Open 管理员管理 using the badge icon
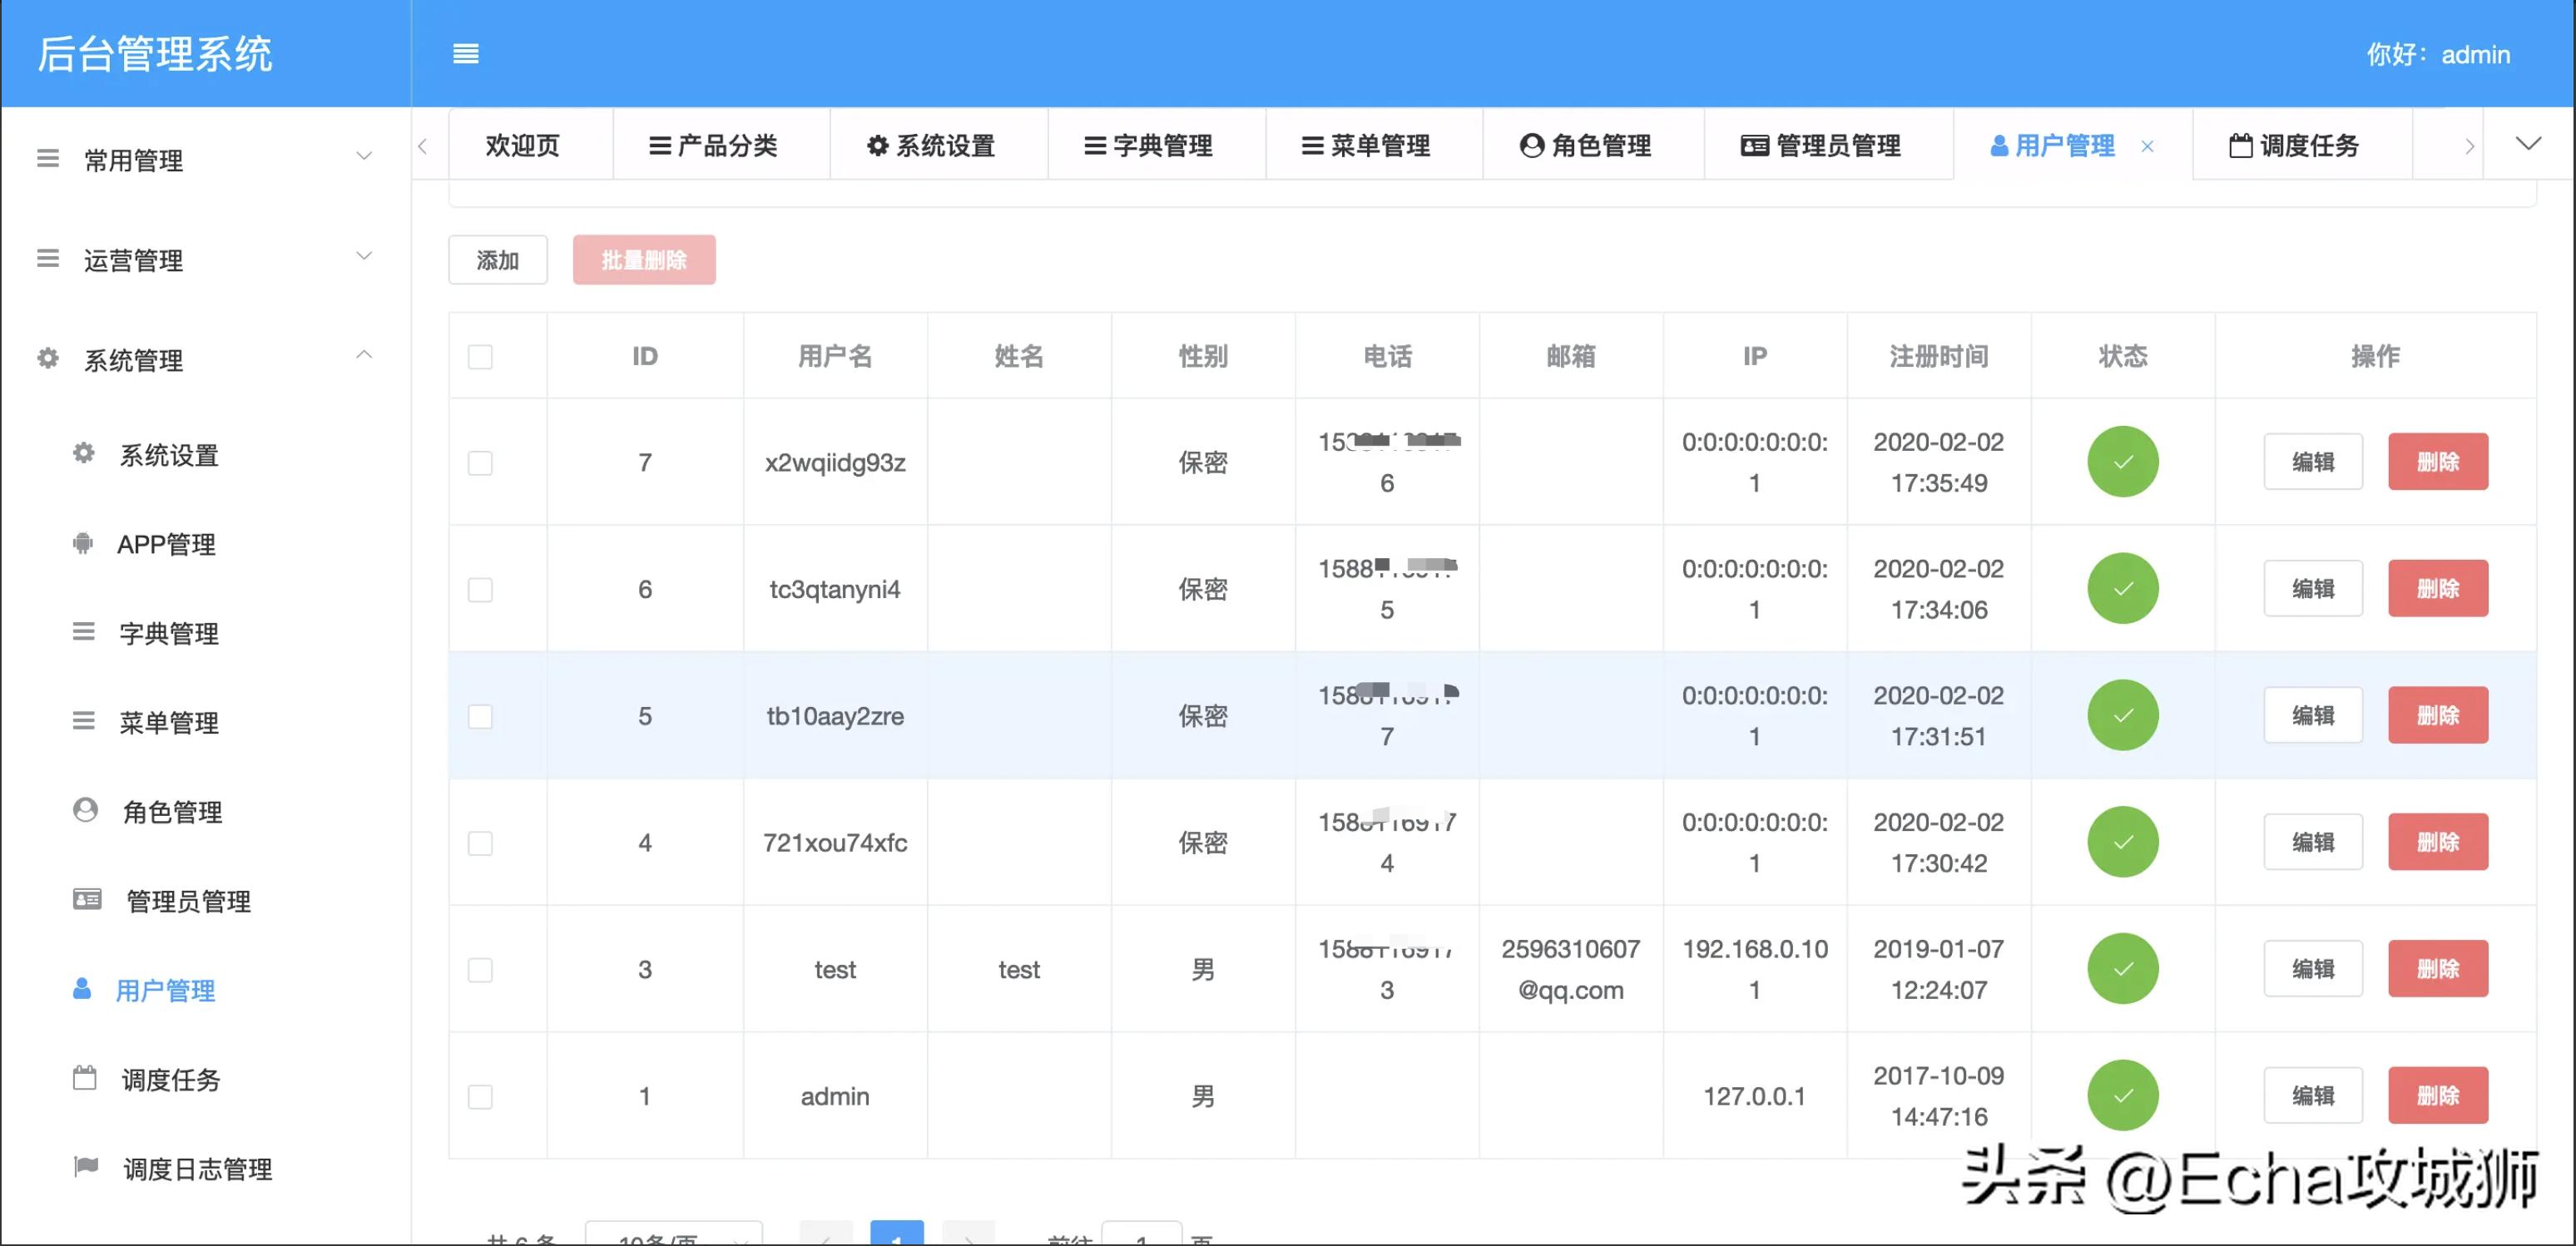Viewport: 2576px width, 1246px height. pyautogui.click(x=84, y=900)
